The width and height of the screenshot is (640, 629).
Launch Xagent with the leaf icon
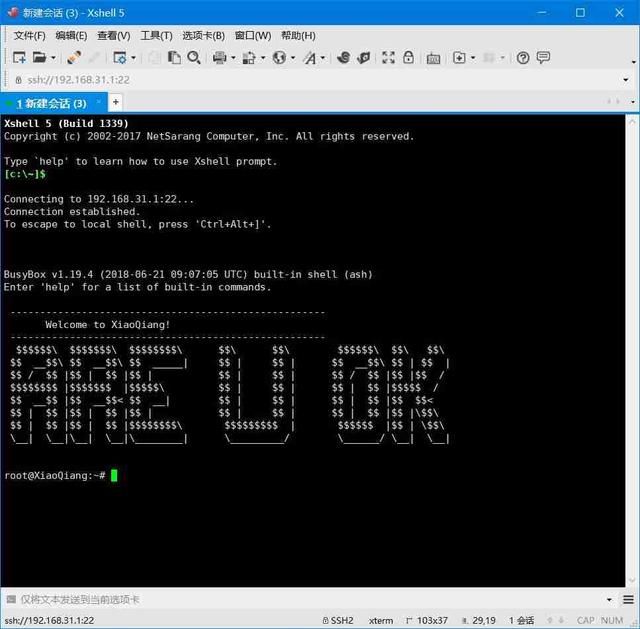(x=363, y=58)
